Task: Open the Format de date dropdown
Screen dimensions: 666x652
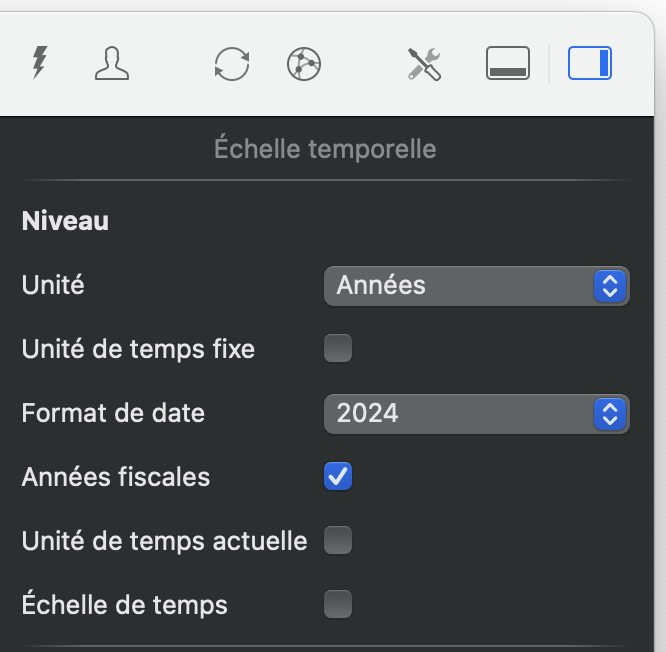Action: pos(476,413)
